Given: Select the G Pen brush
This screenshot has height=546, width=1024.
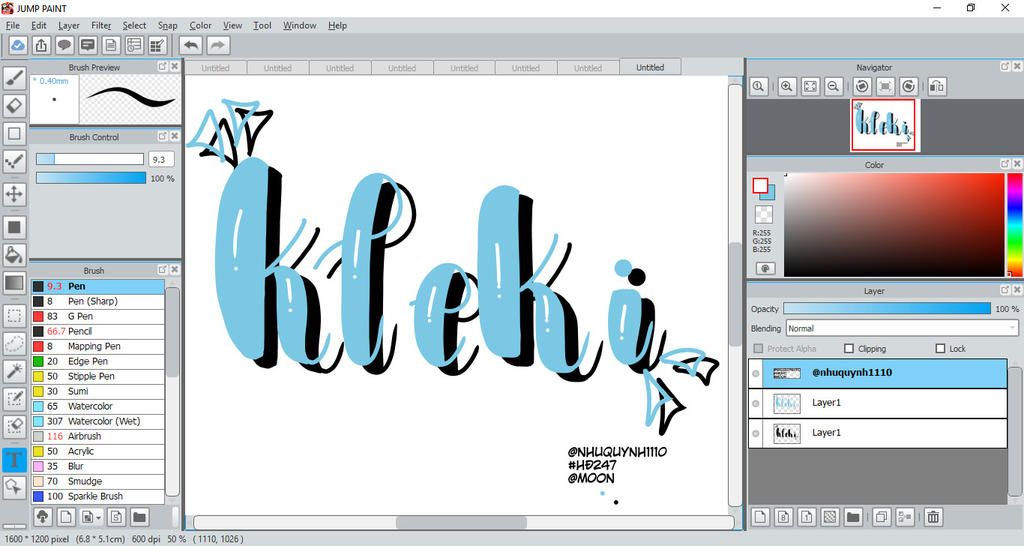Looking at the screenshot, I should [98, 316].
